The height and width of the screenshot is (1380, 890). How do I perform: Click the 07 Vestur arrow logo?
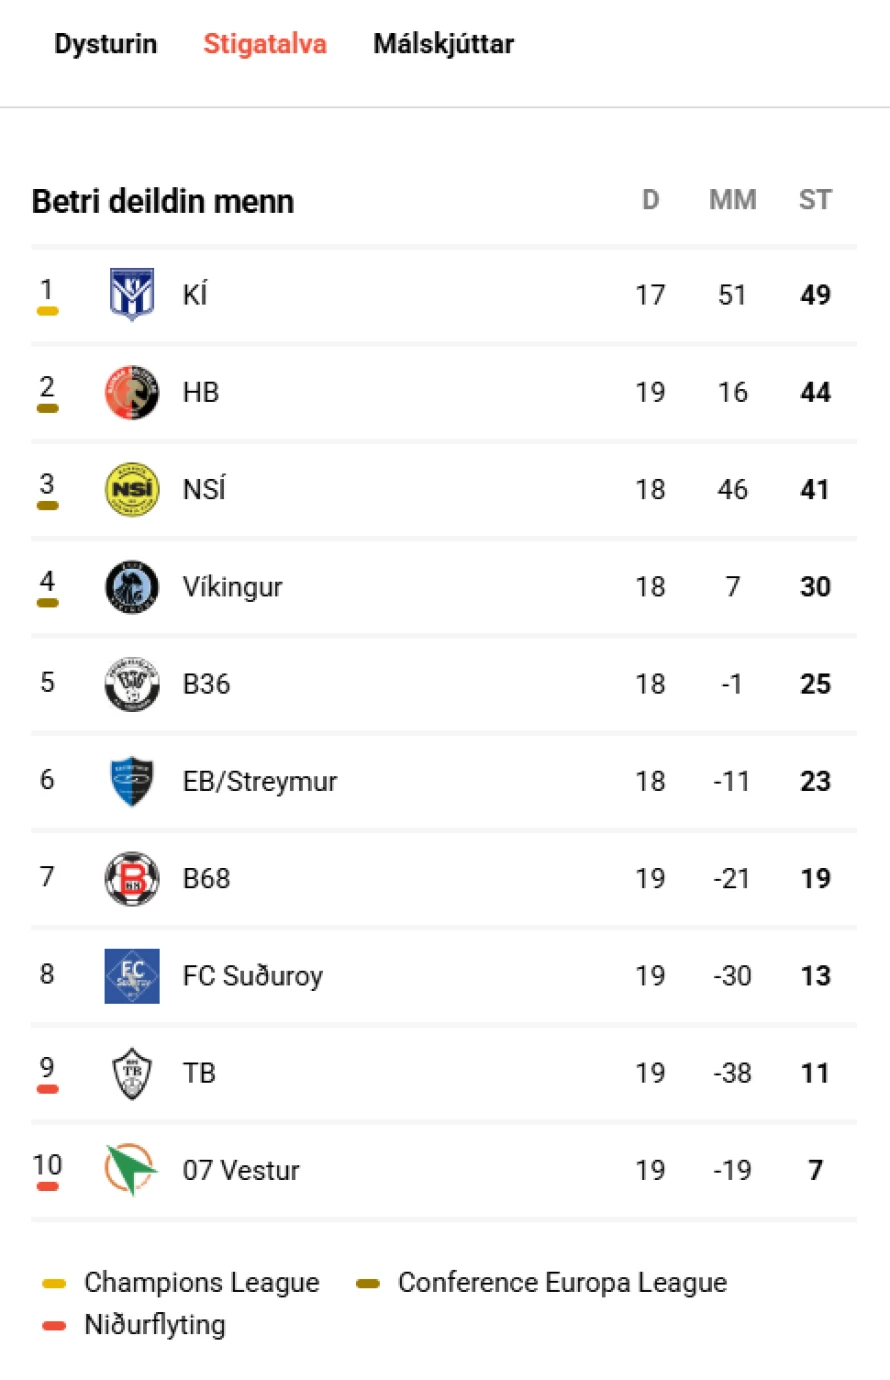coord(132,1170)
